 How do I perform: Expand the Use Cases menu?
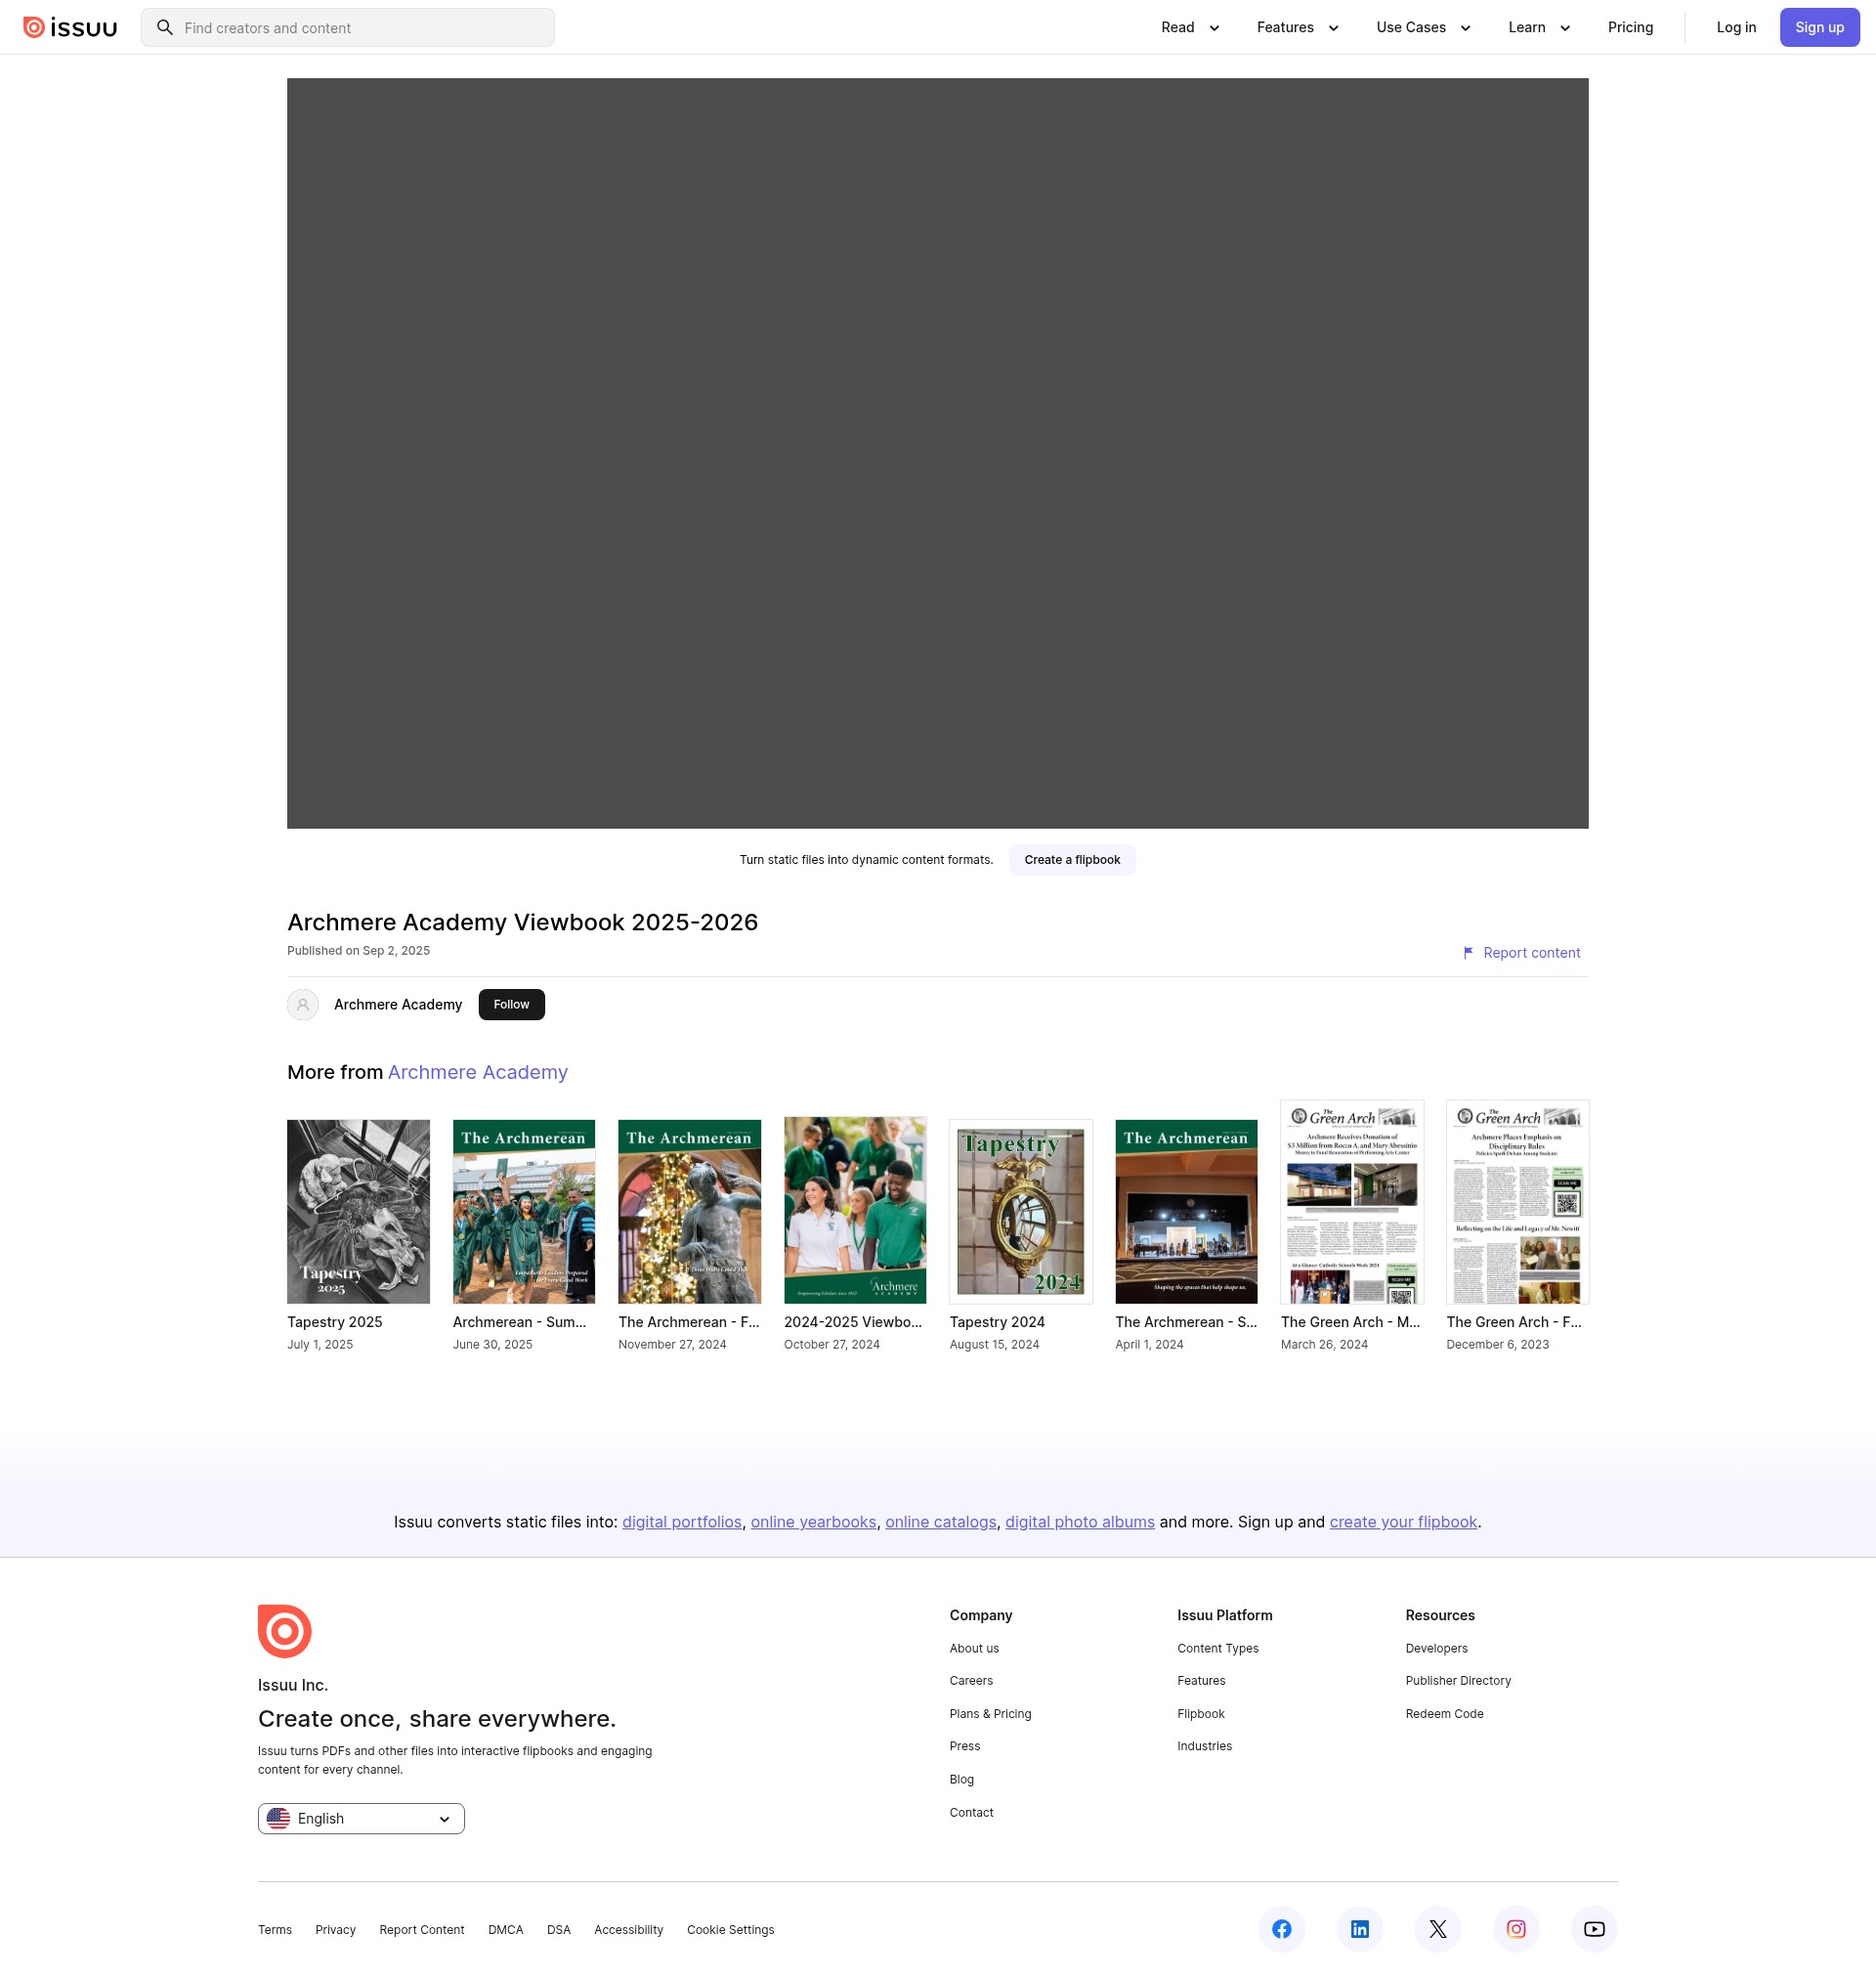pyautogui.click(x=1423, y=27)
